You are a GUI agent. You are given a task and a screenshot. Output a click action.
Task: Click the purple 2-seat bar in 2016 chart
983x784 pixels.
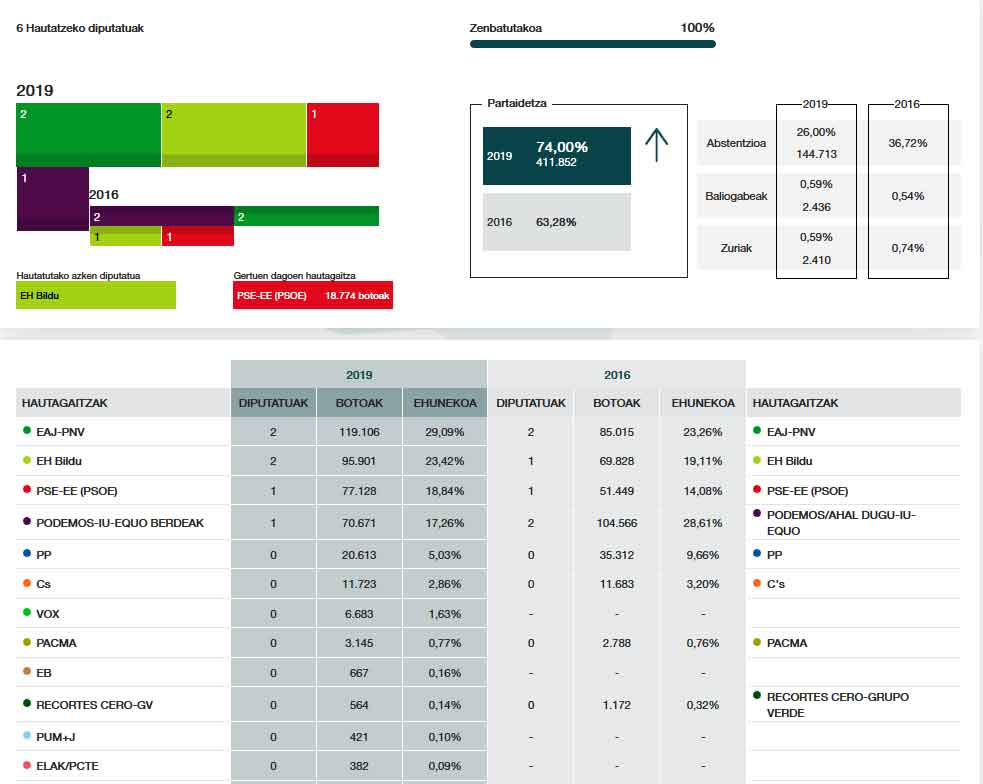[x=162, y=216]
